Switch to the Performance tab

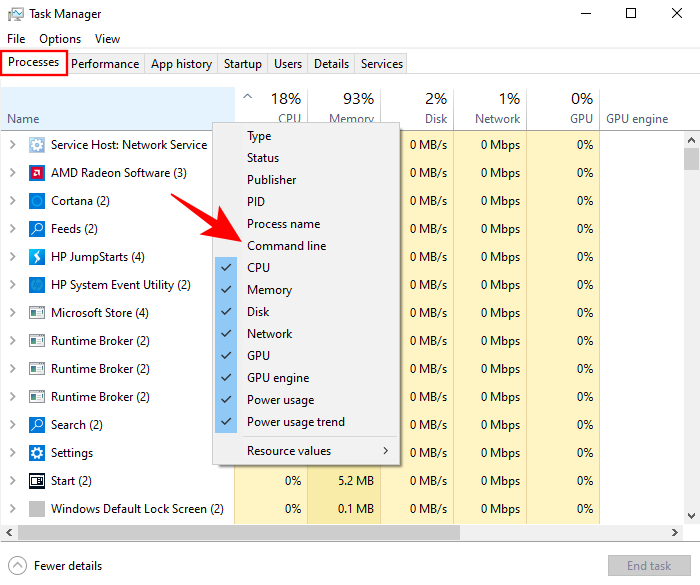click(105, 64)
